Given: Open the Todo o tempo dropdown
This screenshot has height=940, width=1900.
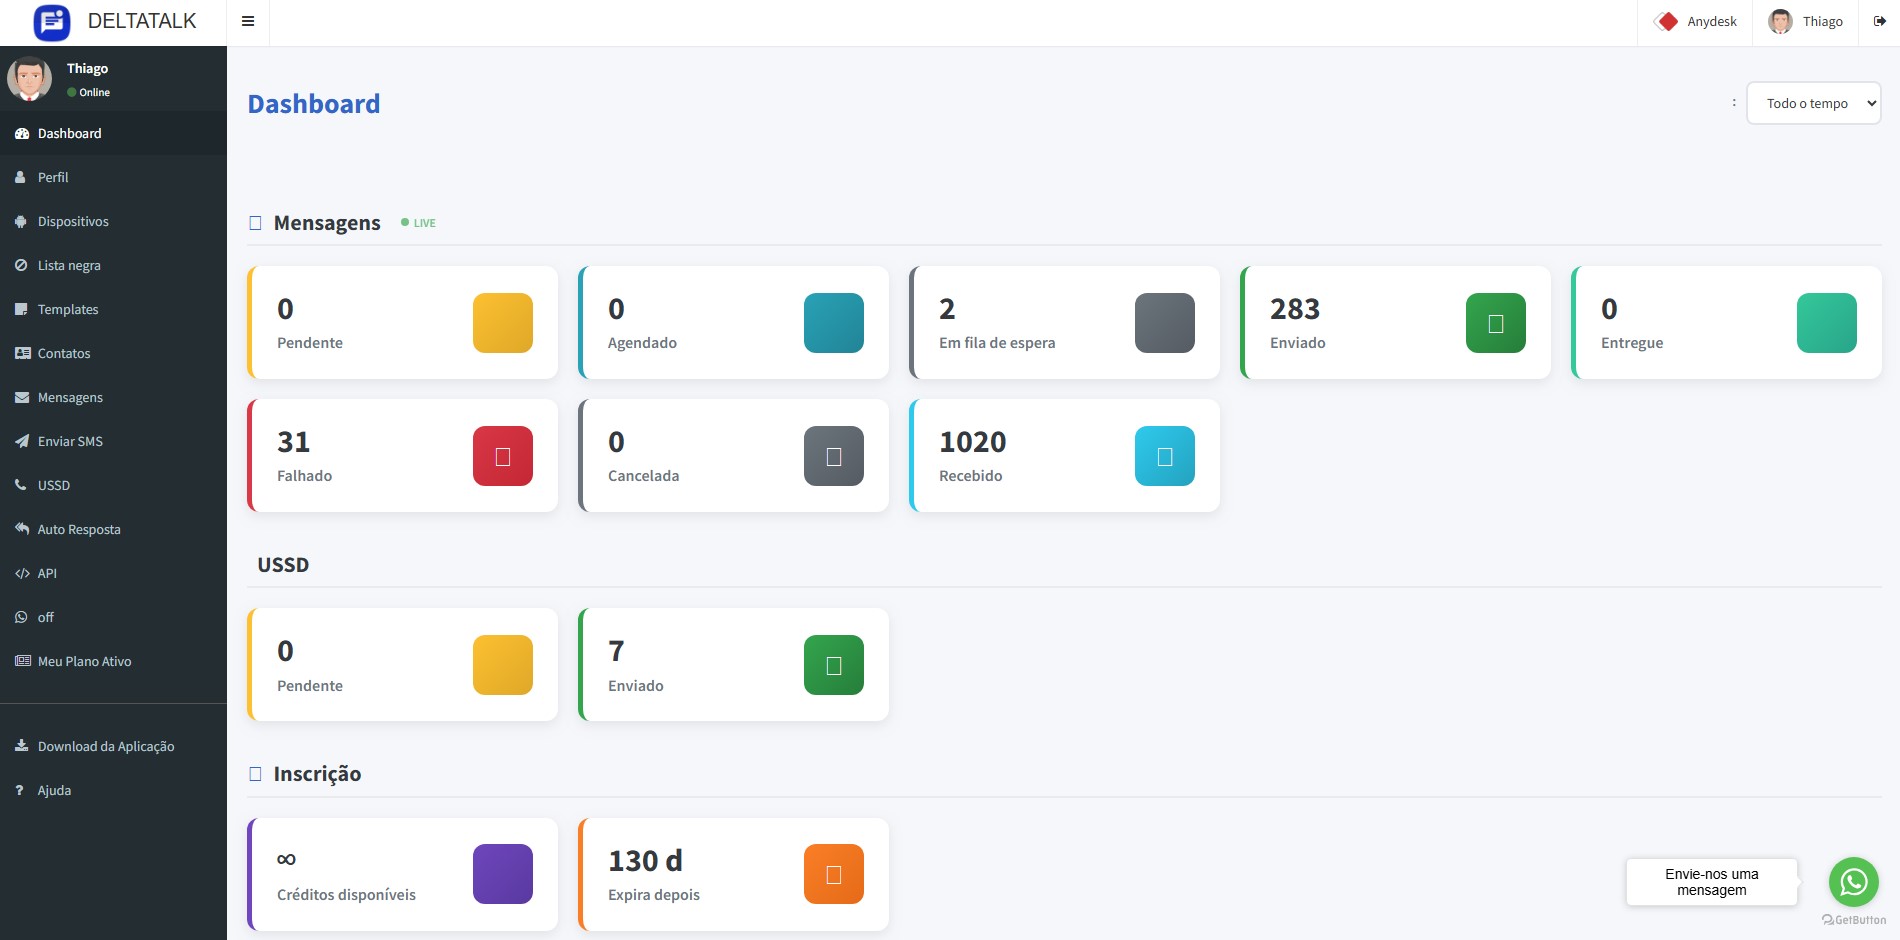Looking at the screenshot, I should pos(1813,103).
